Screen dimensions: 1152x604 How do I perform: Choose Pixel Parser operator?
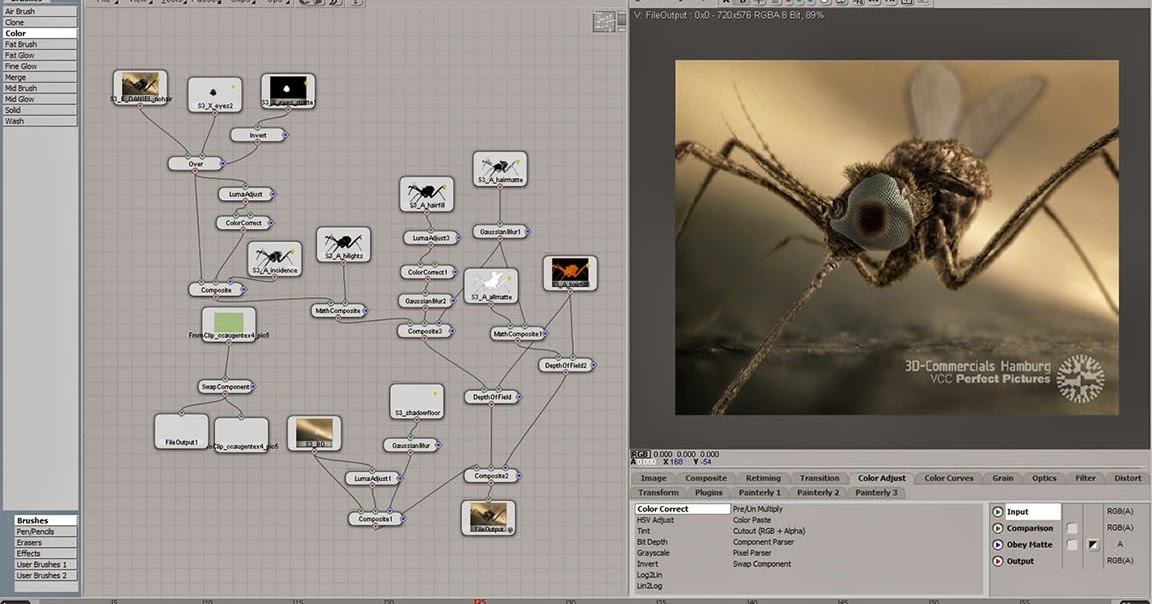[752, 553]
